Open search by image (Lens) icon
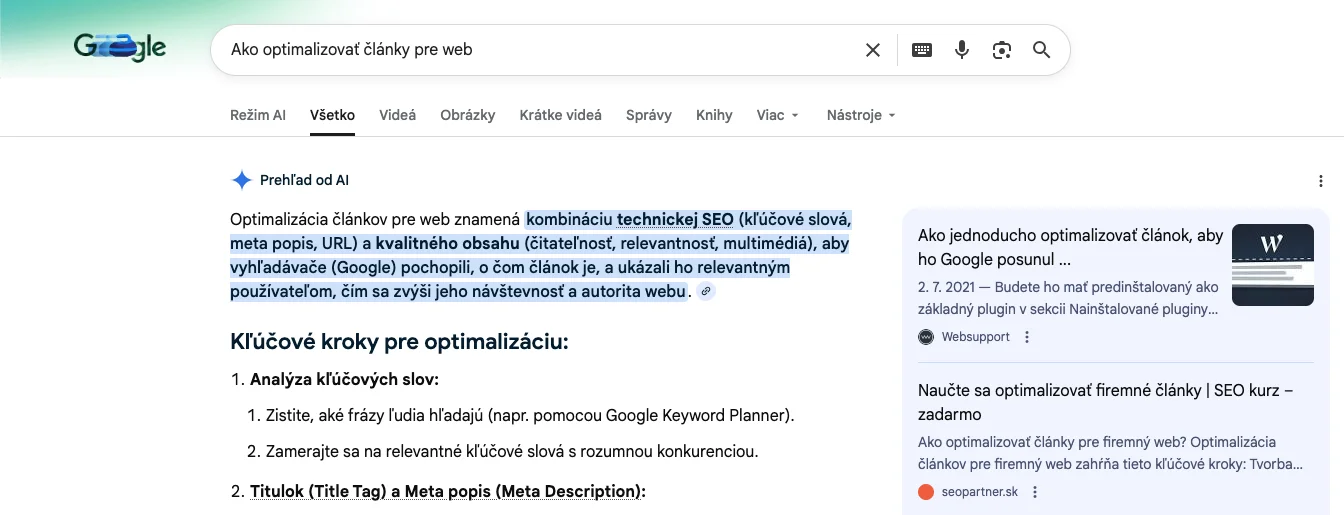This screenshot has width=1344, height=515. coord(1002,50)
